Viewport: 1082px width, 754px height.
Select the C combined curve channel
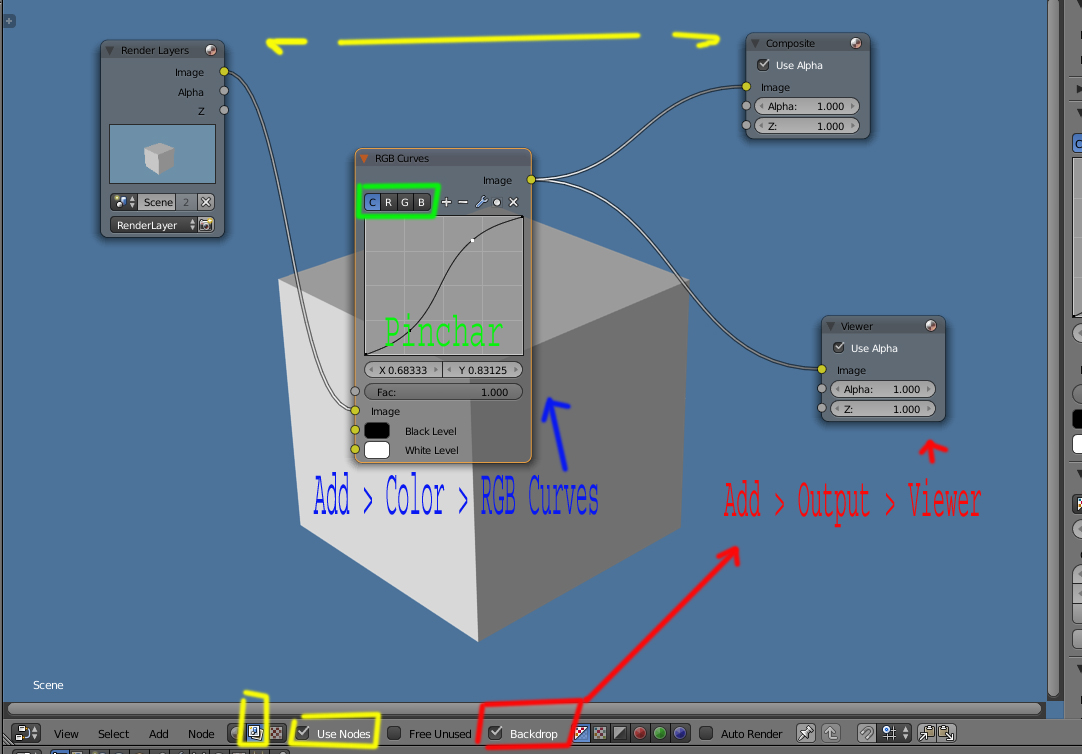(x=373, y=202)
